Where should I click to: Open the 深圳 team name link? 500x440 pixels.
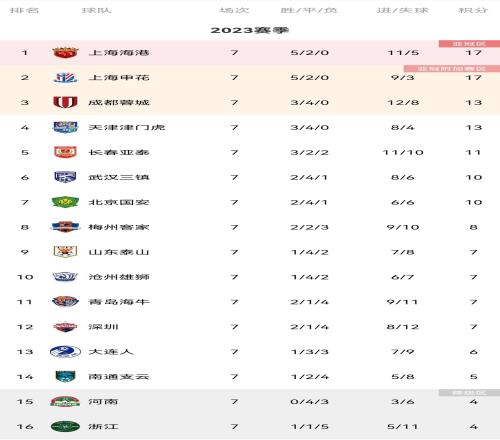pos(103,327)
